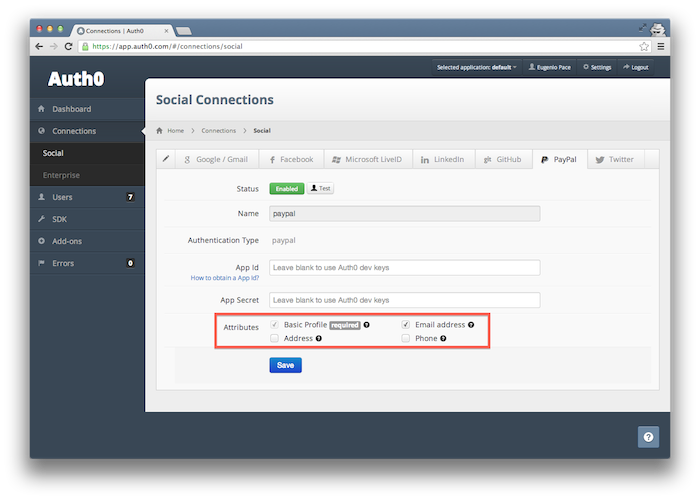Open help for Email address attribute

[471, 325]
